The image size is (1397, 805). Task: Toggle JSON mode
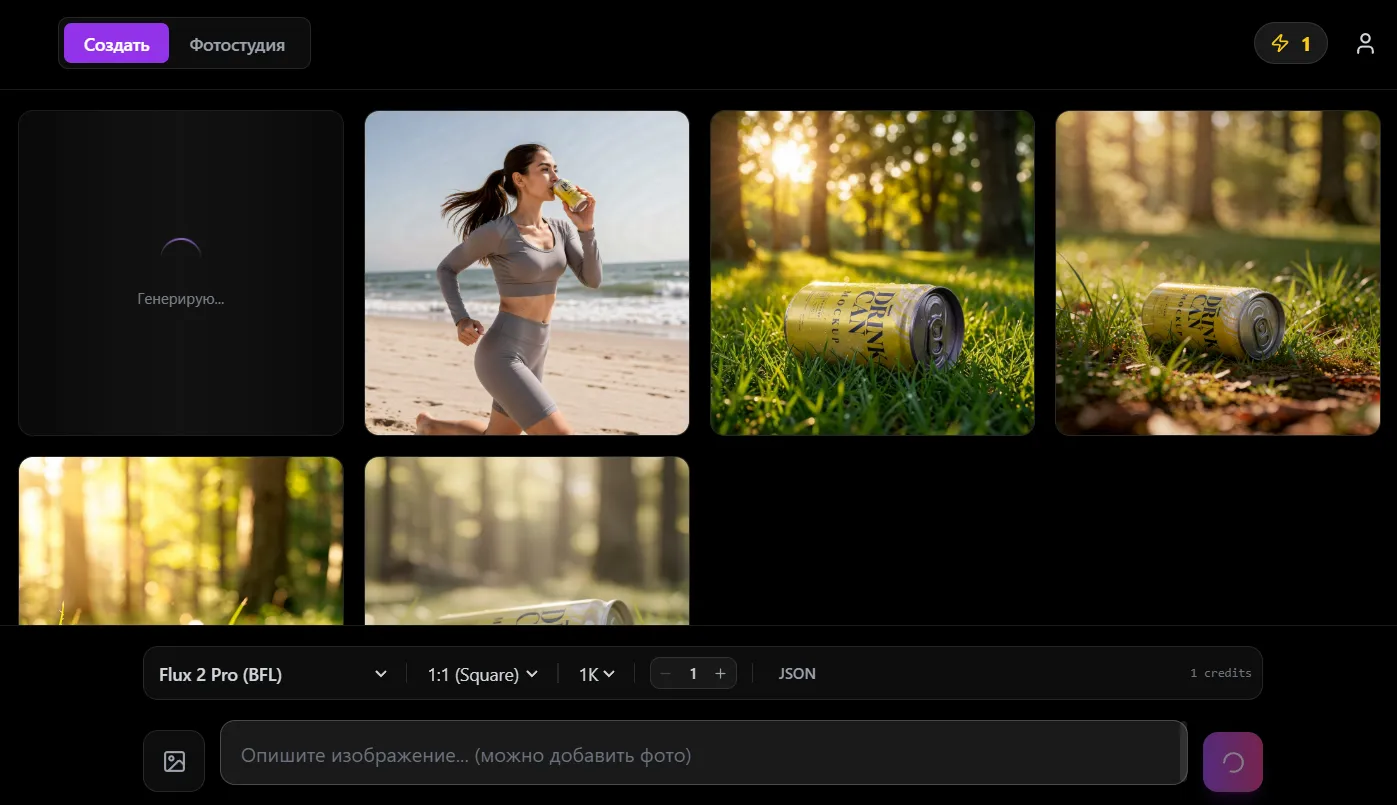coord(797,674)
